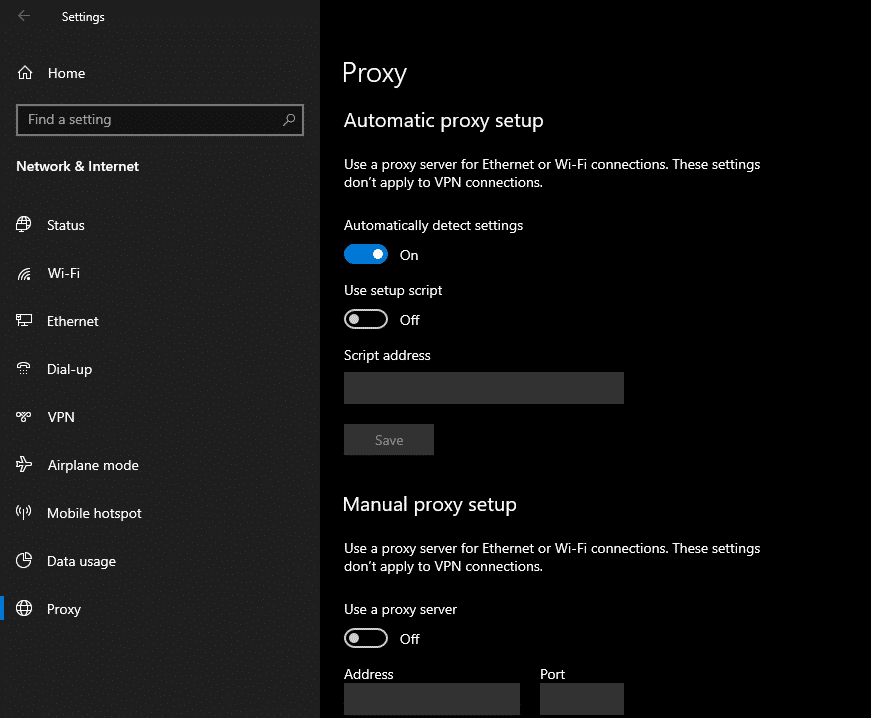871x718 pixels.
Task: Select the Status globe icon in sidebar
Action: pyautogui.click(x=23, y=225)
